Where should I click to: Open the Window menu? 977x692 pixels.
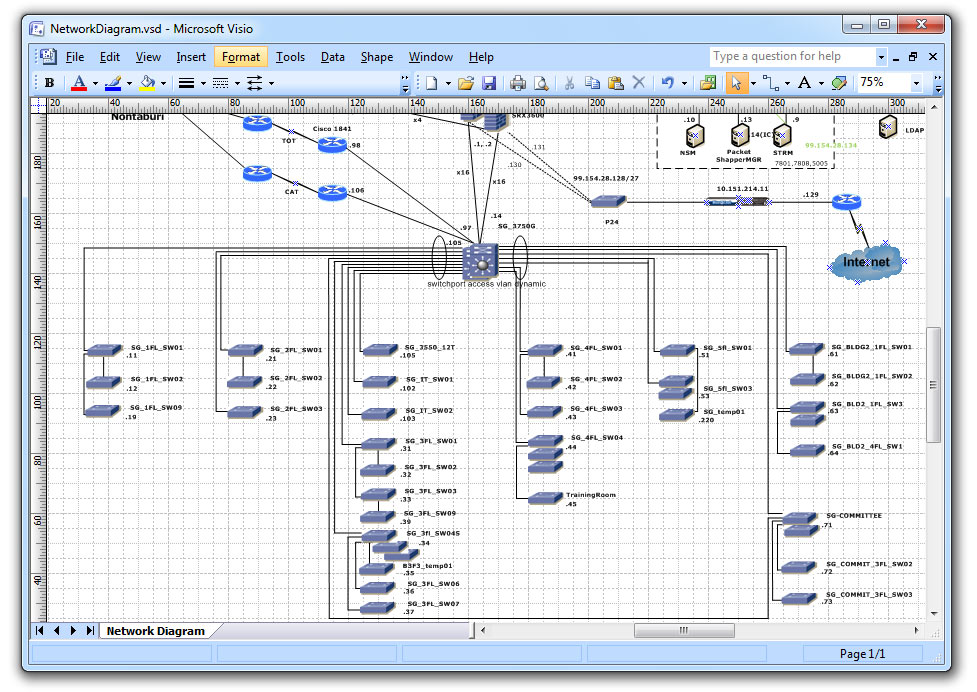click(x=431, y=57)
